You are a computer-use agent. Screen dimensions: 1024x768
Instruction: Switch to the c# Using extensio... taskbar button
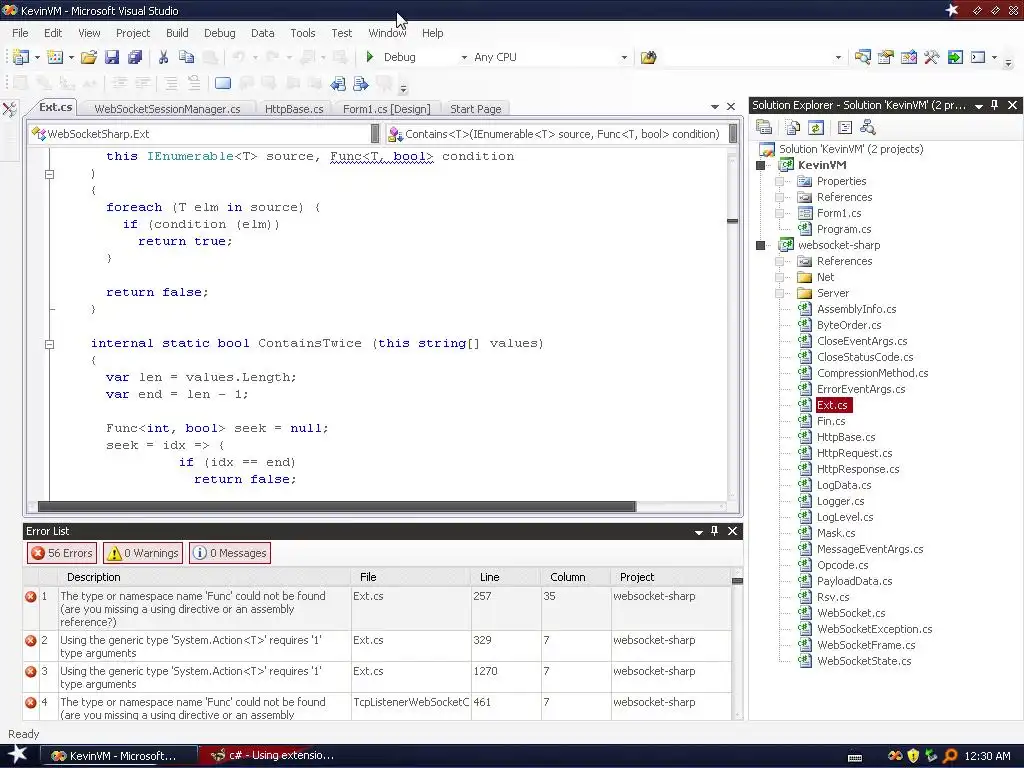point(274,756)
